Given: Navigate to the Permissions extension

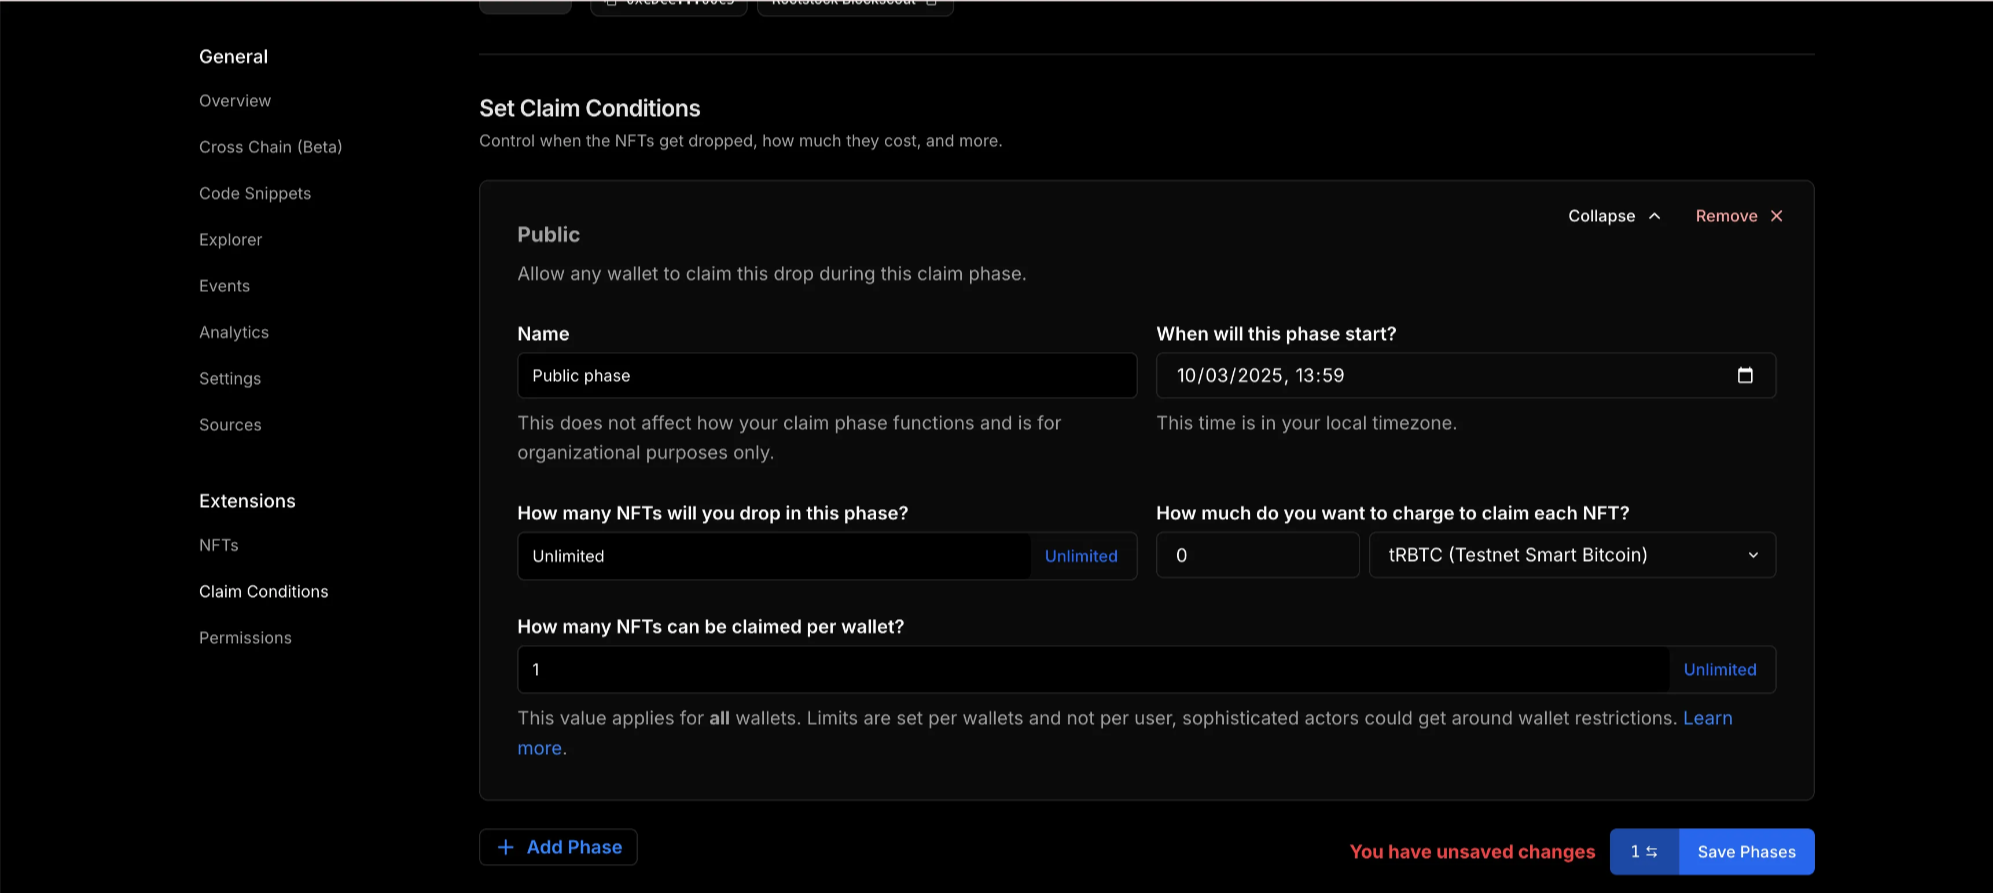Looking at the screenshot, I should point(245,638).
